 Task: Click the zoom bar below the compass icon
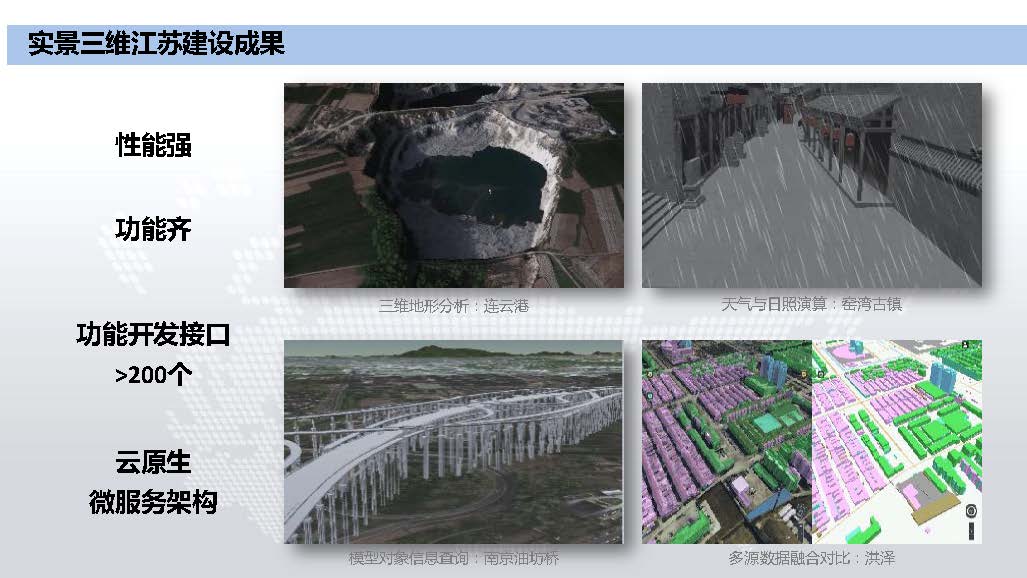tap(970, 529)
